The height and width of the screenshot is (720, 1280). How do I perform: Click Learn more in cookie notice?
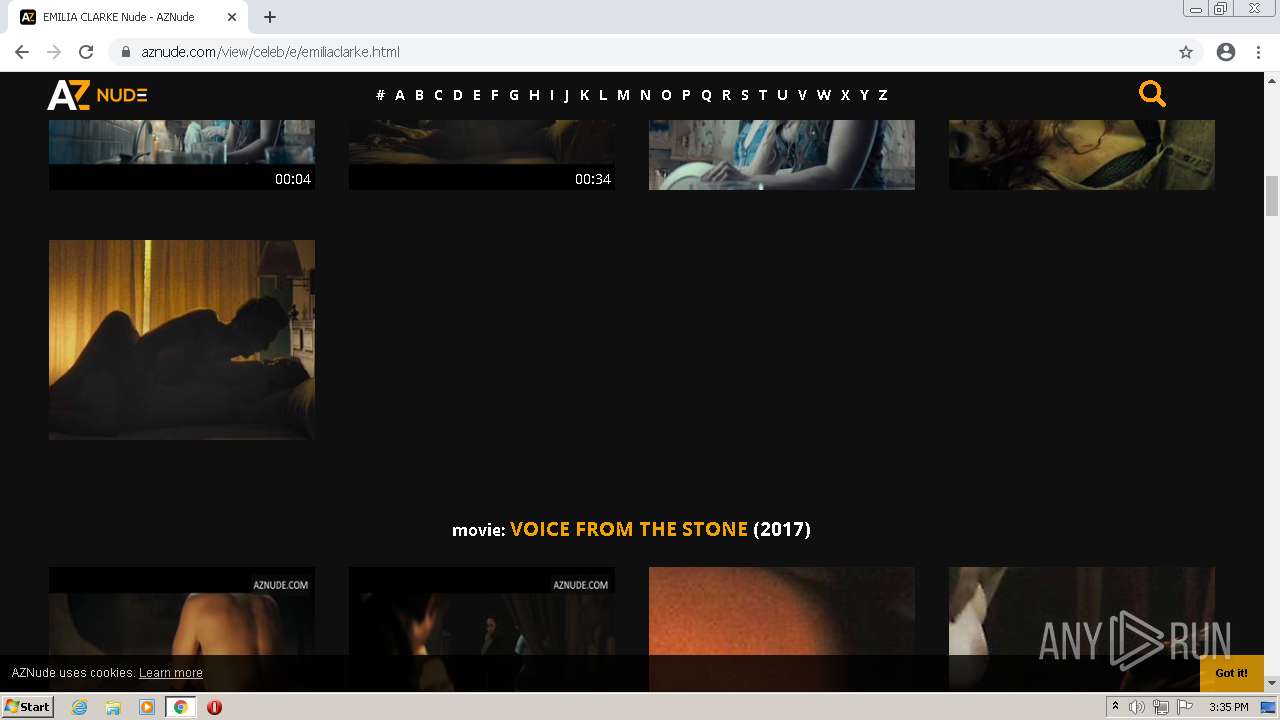[171, 673]
